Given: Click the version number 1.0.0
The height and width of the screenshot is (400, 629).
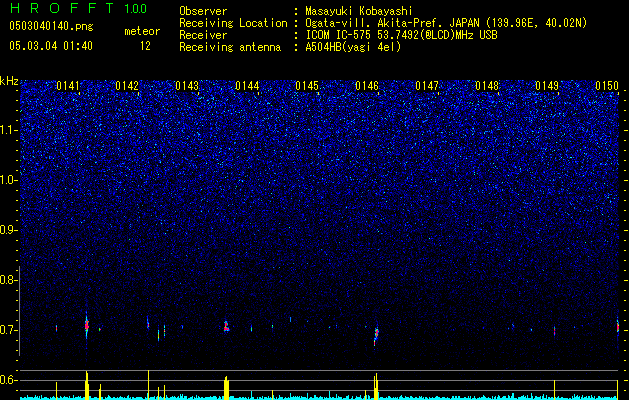Looking at the screenshot, I should (135, 9).
